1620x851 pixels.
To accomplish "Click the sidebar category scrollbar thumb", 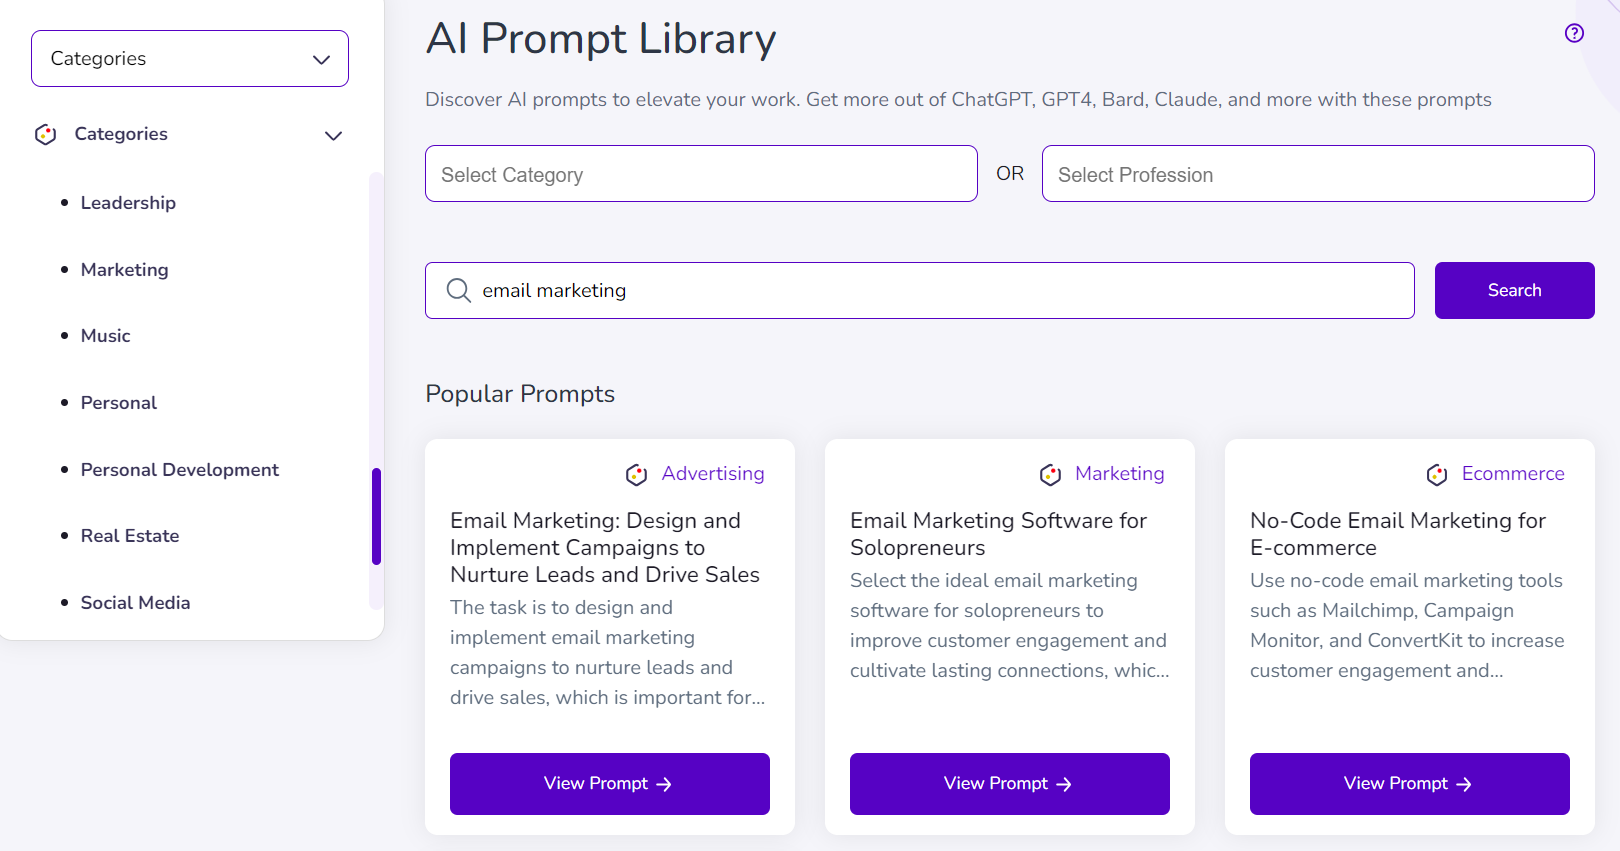I will tap(376, 516).
